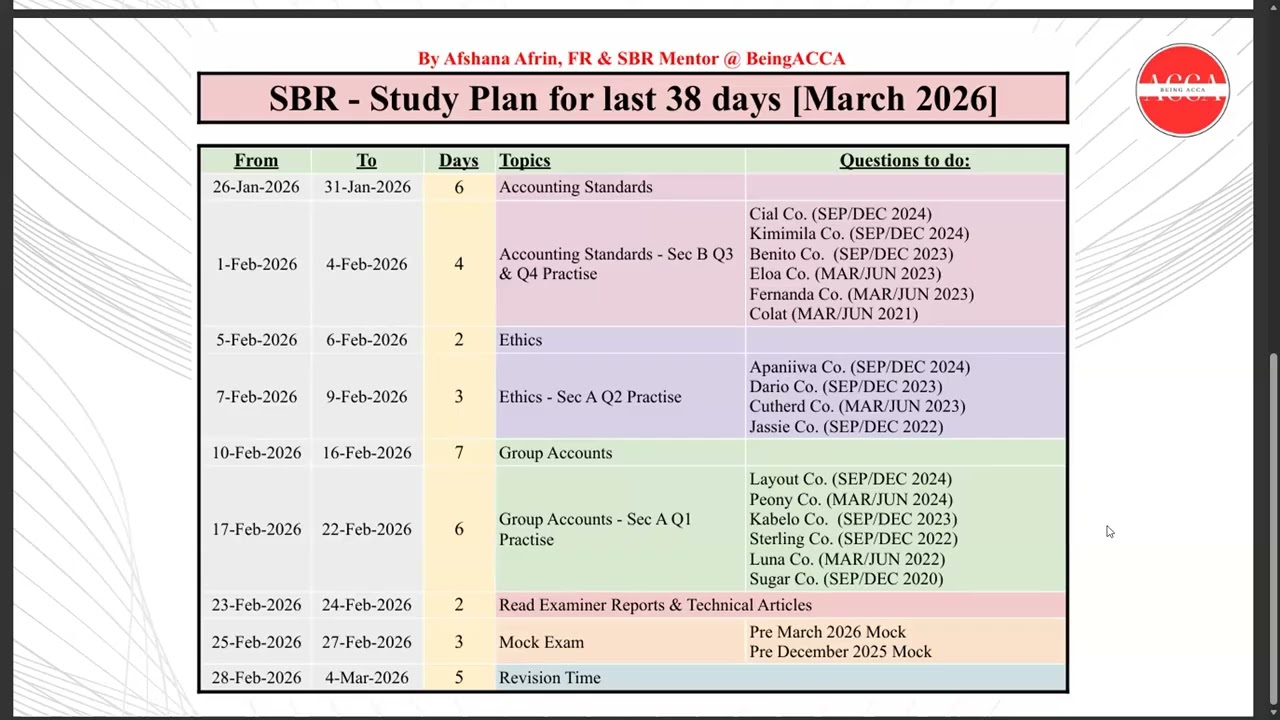Click 'Luna Co. (MAR/JUN 2022)' question
Image resolution: width=1280 pixels, height=720 pixels.
pyautogui.click(x=847, y=559)
